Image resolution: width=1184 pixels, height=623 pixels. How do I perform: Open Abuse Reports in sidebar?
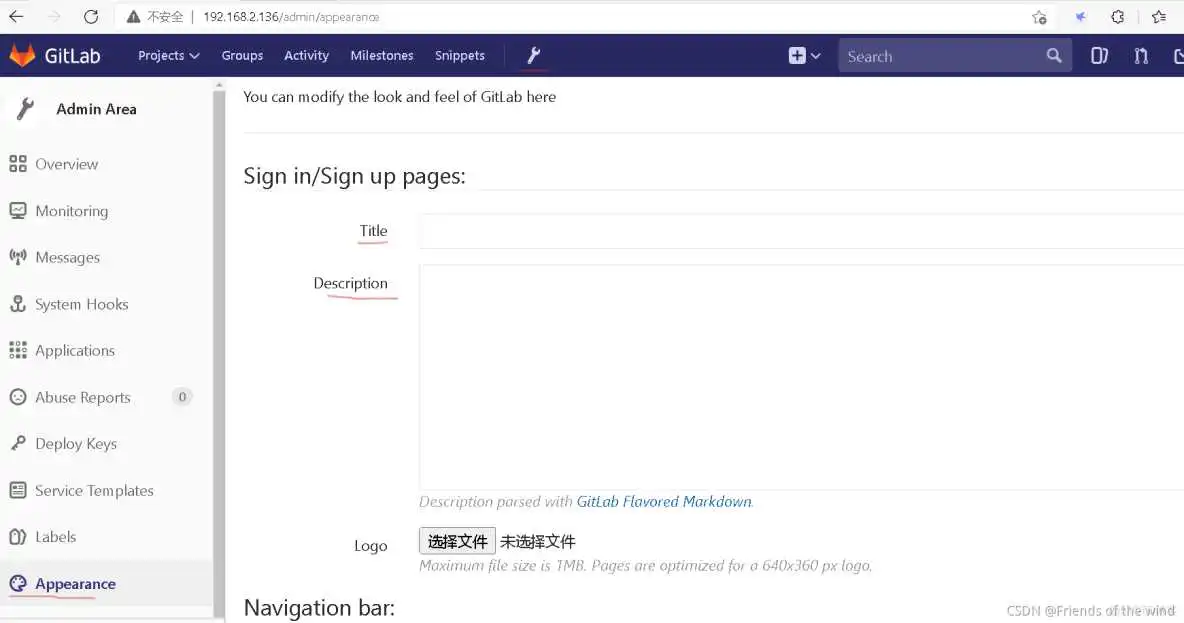point(82,397)
